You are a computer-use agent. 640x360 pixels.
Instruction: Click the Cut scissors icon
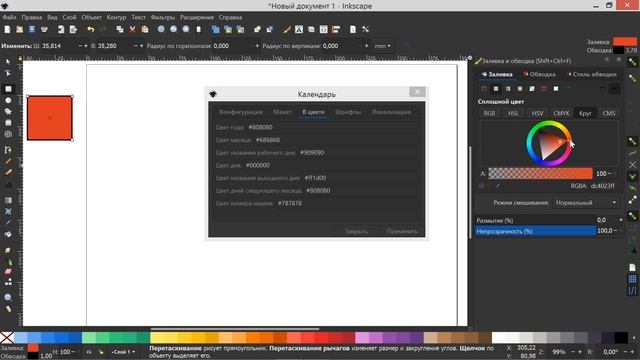tap(132, 29)
